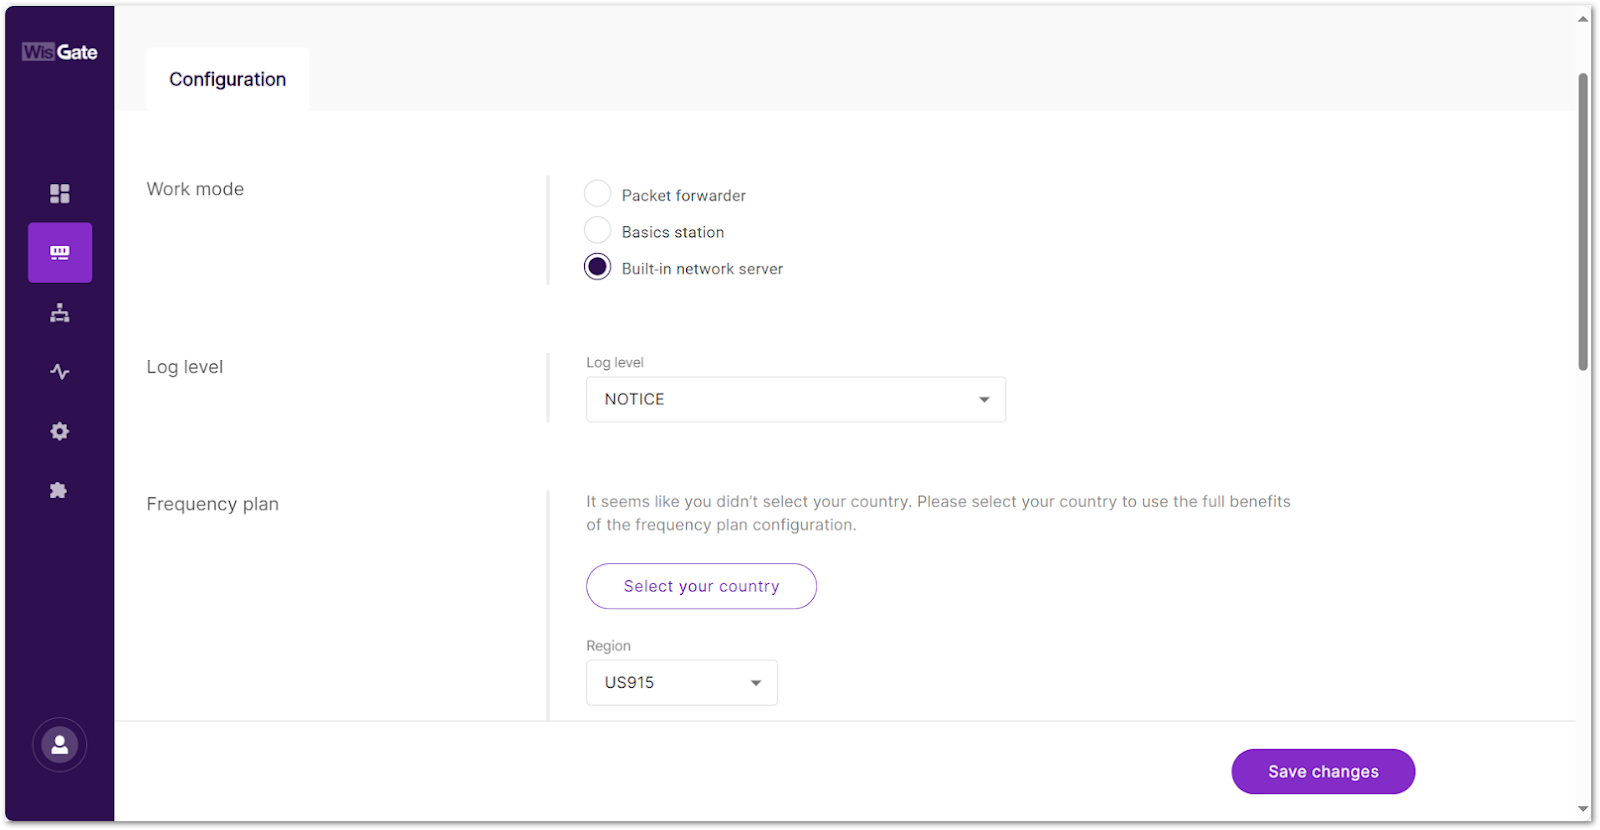Open the network topology icon in sidebar
1600x830 pixels.
pos(60,313)
